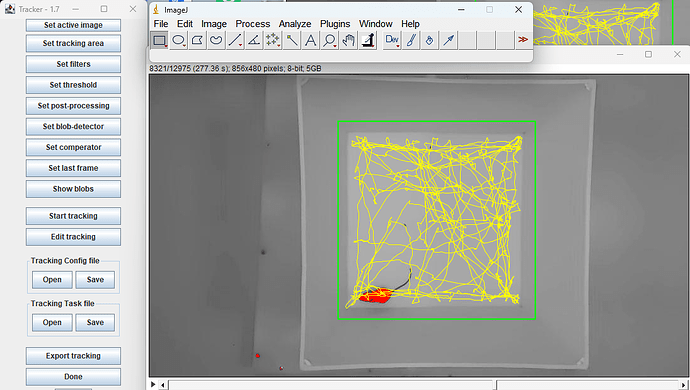Viewport: 690px width, 390px height.
Task: Open the Analyze menu
Action: click(295, 24)
